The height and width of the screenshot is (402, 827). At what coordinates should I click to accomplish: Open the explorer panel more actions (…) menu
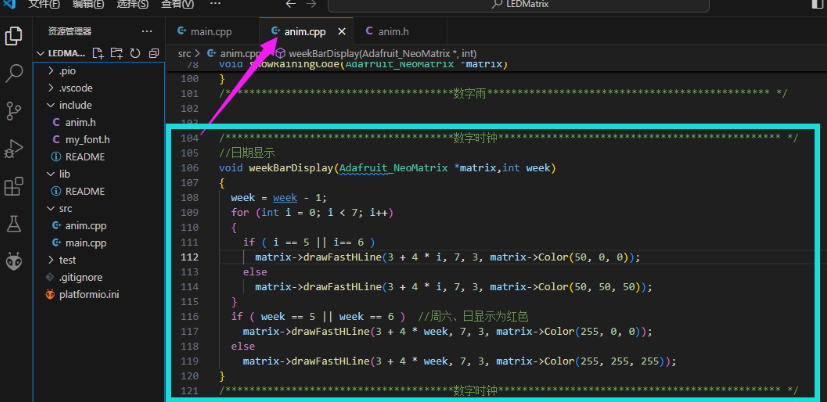pyautogui.click(x=147, y=31)
